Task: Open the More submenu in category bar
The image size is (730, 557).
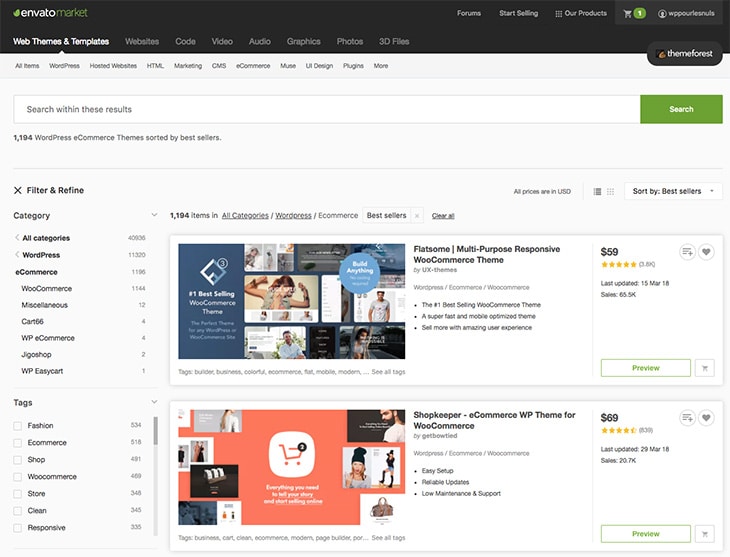Action: (x=381, y=66)
